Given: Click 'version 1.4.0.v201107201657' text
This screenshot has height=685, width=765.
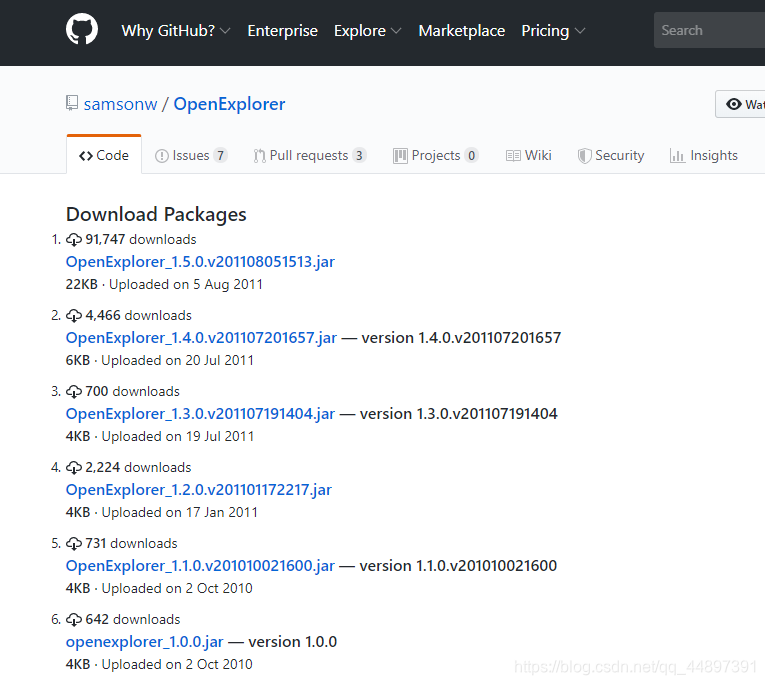Looking at the screenshot, I should (x=461, y=338).
